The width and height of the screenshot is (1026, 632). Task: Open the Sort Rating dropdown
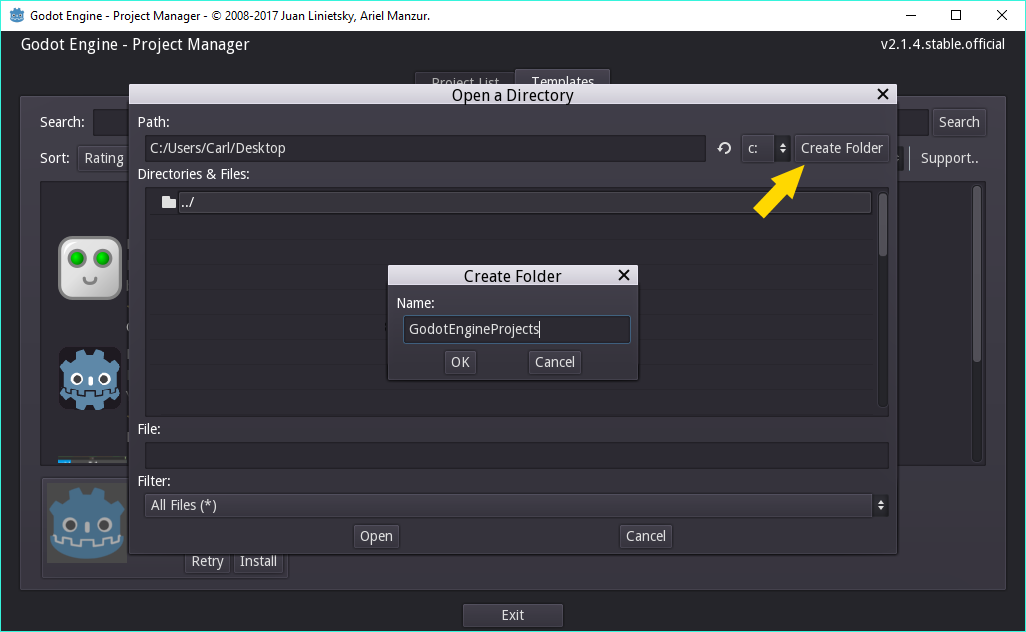click(x=103, y=158)
